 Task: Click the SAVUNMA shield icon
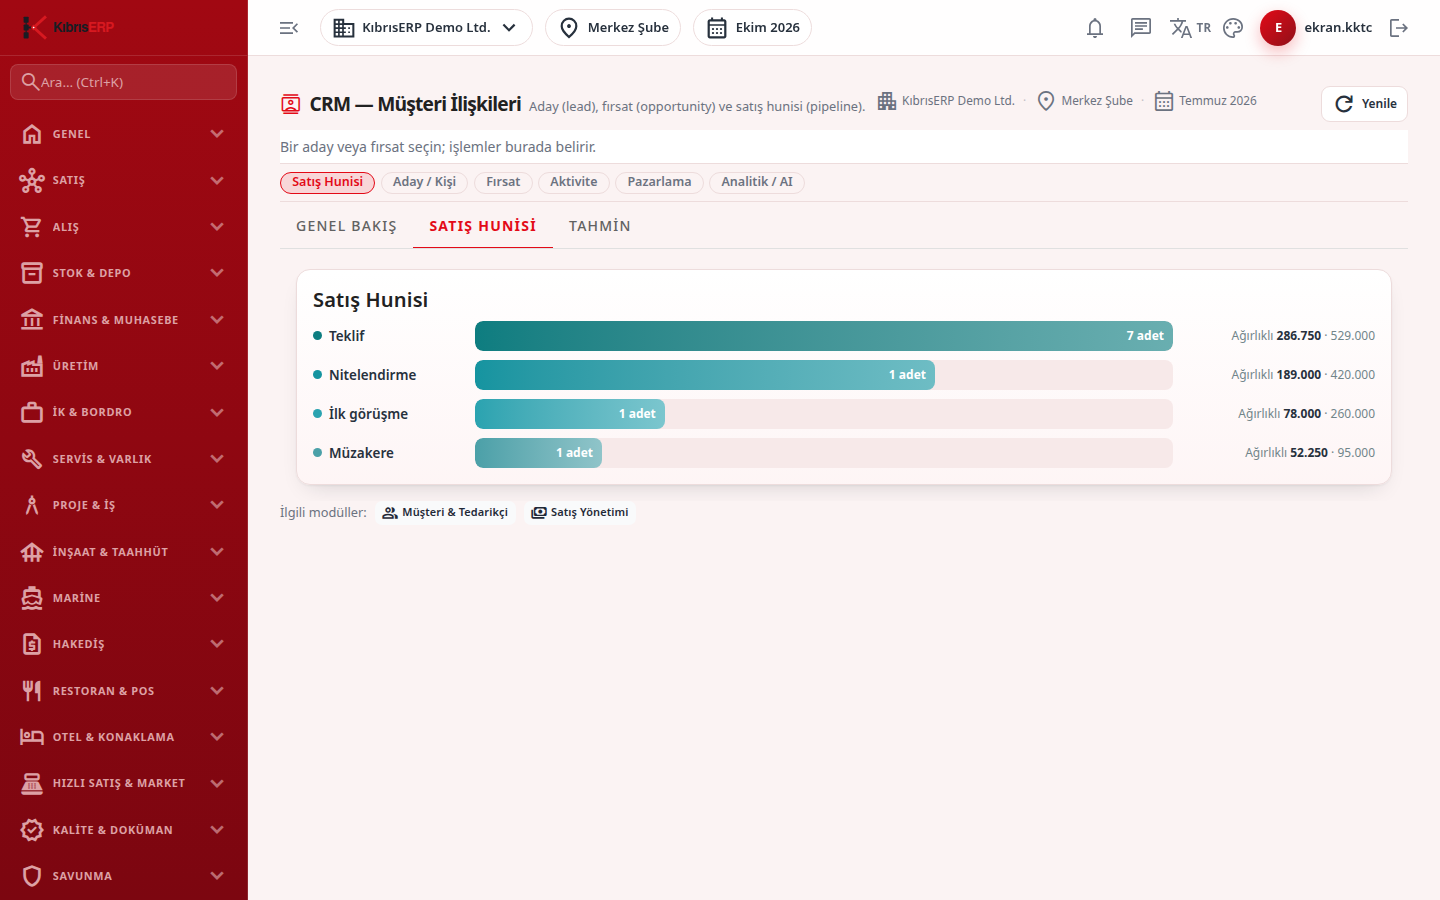pyautogui.click(x=32, y=876)
